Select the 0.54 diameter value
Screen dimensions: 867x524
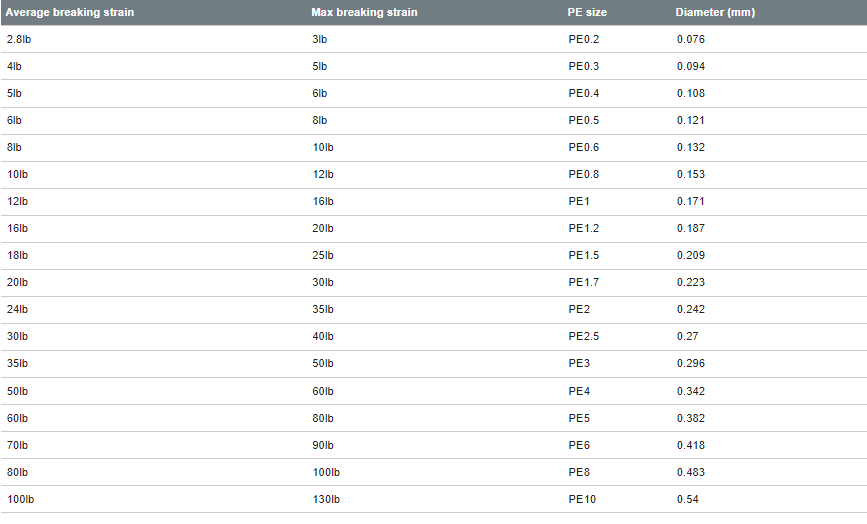click(687, 499)
